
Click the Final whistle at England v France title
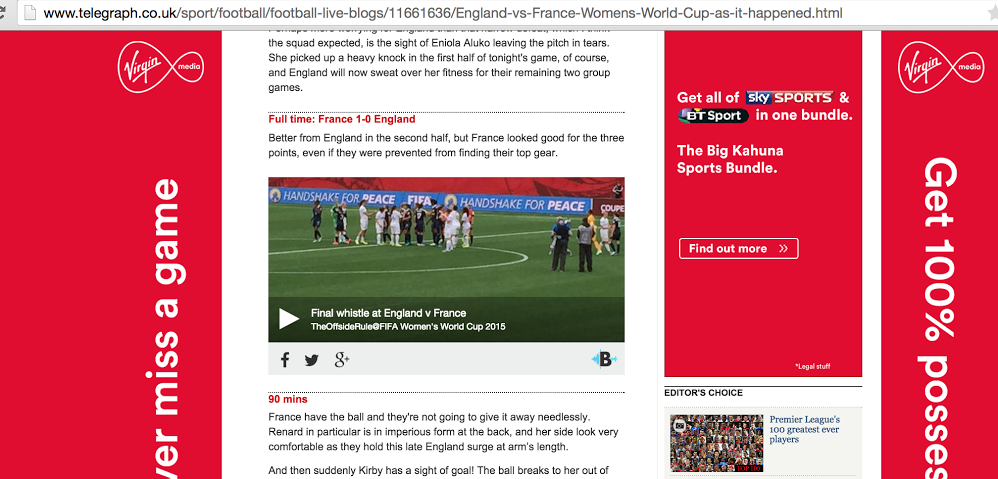[x=388, y=313]
